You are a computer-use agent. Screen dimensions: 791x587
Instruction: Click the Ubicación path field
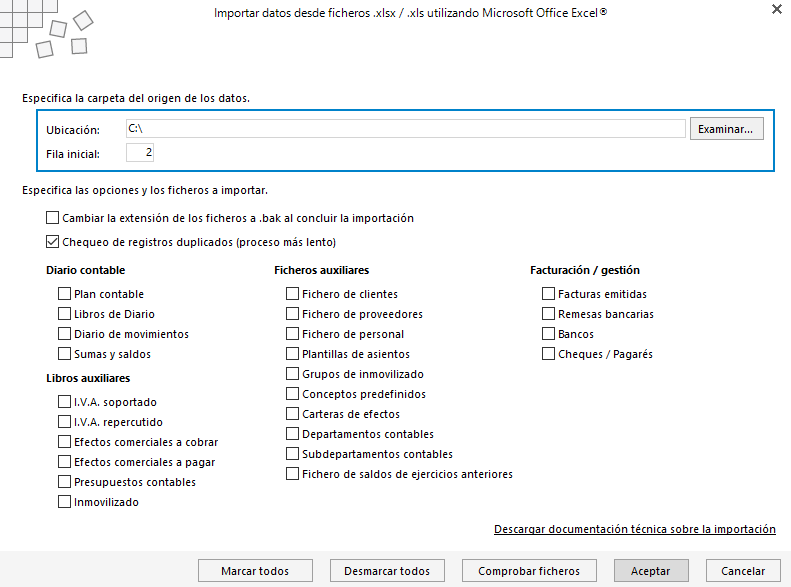click(406, 129)
